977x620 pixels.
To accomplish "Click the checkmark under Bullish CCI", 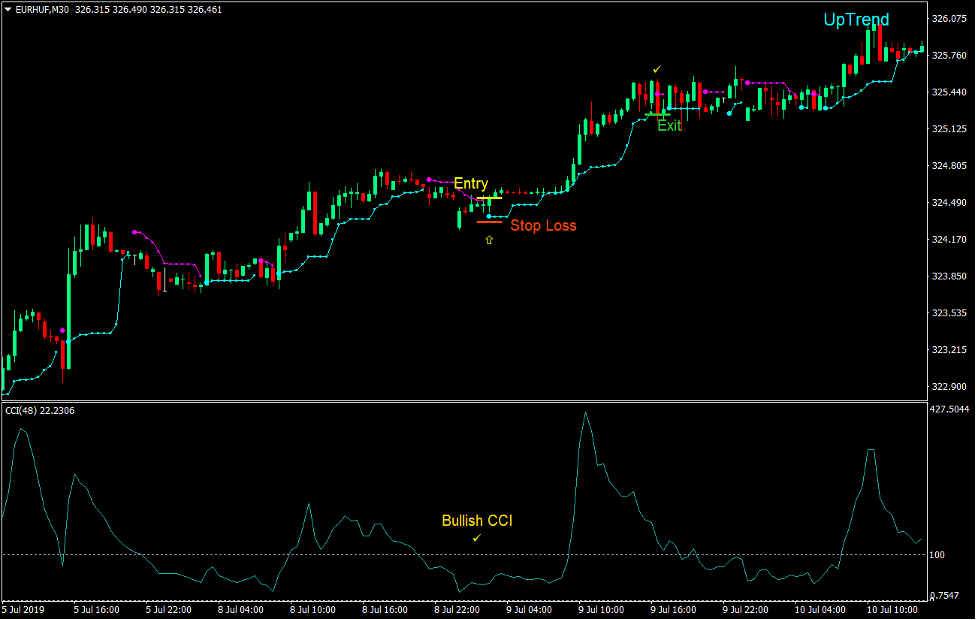I will (x=477, y=538).
